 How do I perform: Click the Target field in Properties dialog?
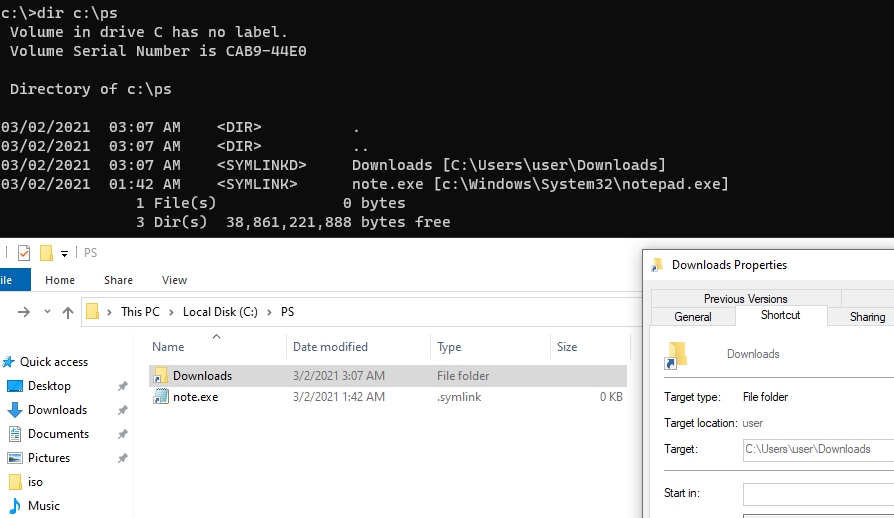(x=818, y=449)
